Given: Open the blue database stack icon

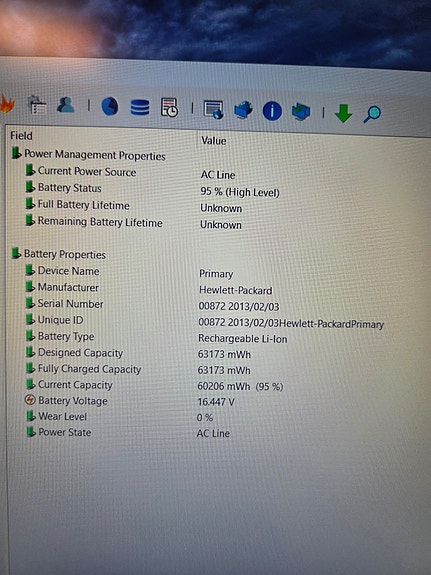Looking at the screenshot, I should pos(140,108).
